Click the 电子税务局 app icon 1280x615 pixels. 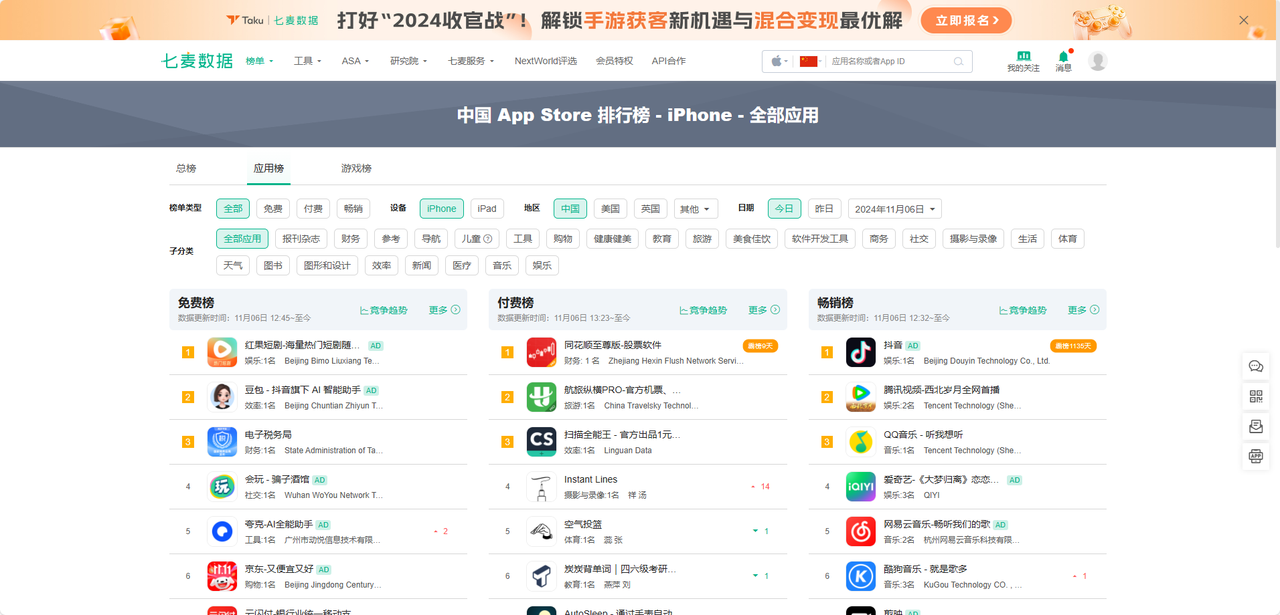pos(222,442)
